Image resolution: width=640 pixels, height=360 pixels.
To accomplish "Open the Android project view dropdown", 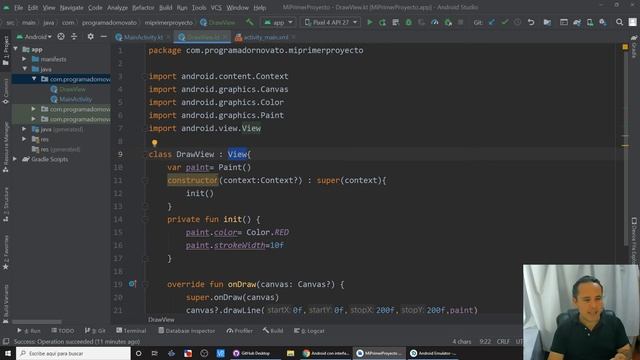I will click(x=34, y=37).
